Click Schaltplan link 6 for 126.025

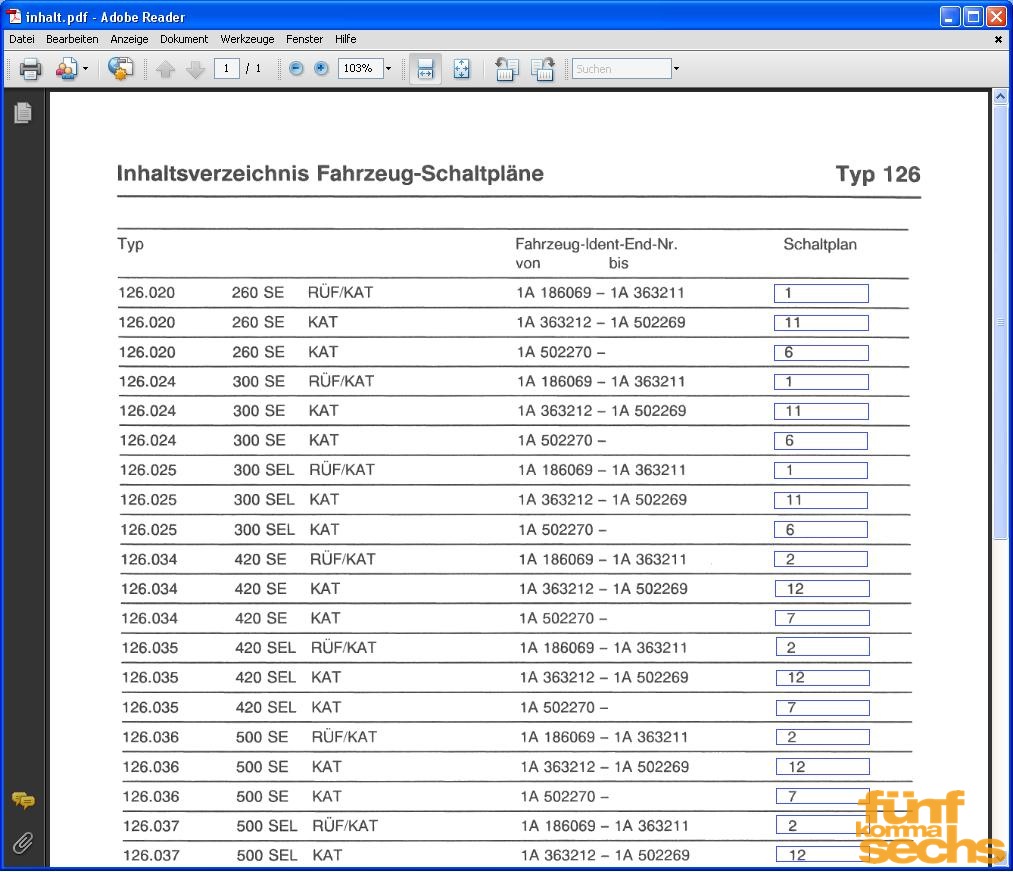pos(821,530)
